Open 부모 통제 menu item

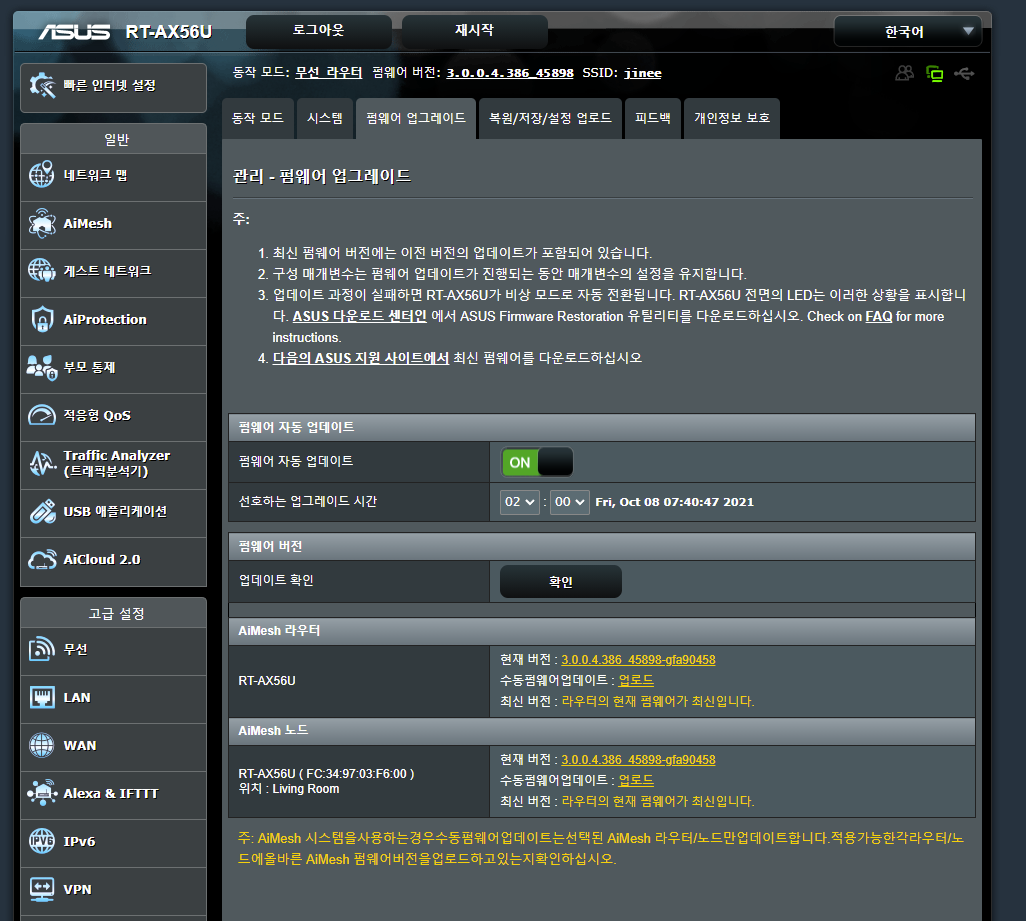(113, 368)
